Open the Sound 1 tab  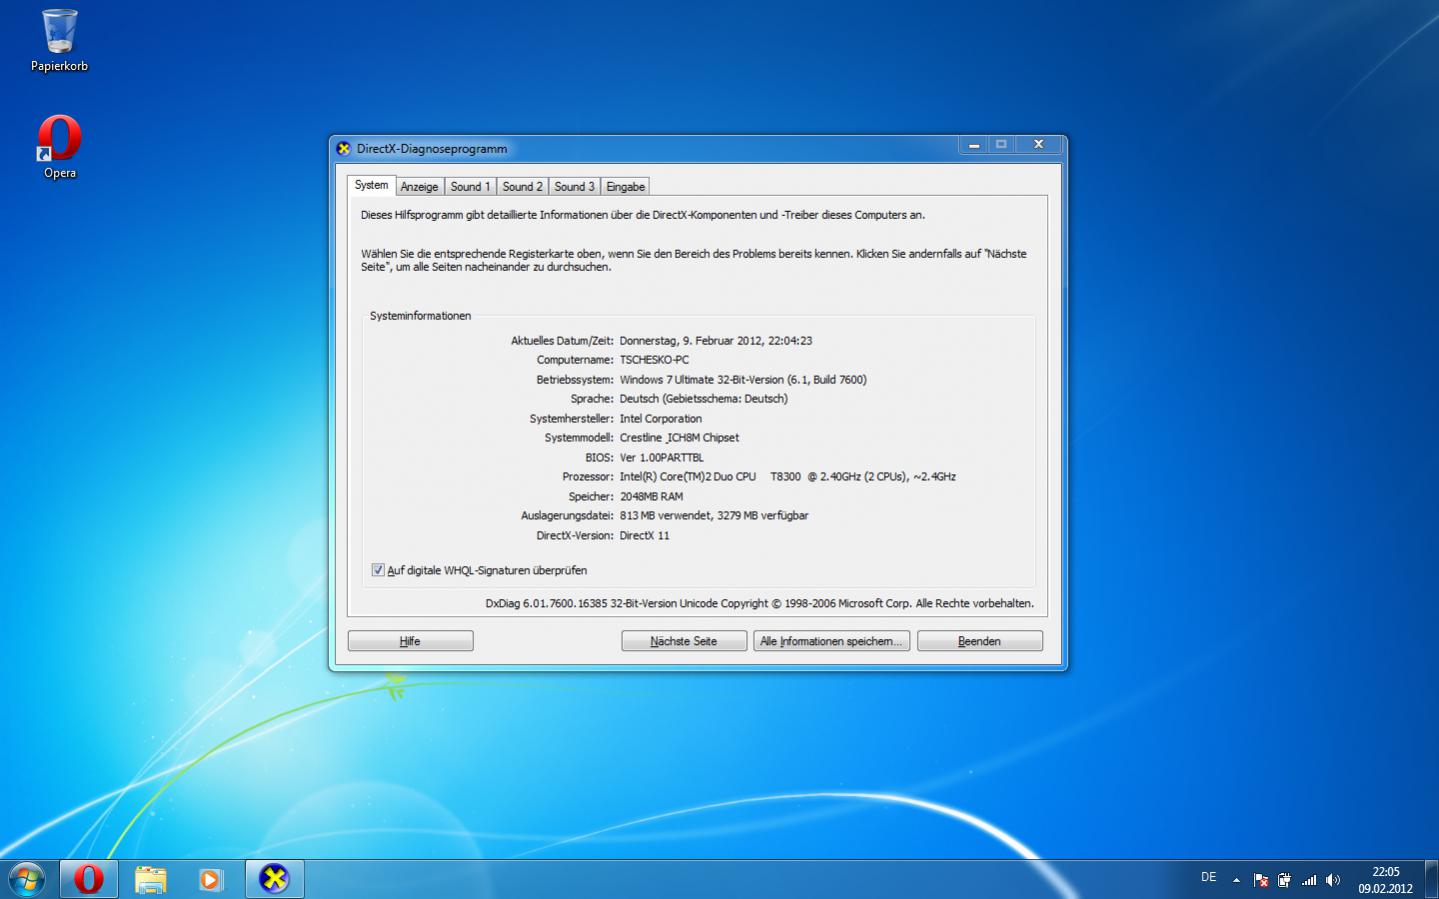pos(470,186)
